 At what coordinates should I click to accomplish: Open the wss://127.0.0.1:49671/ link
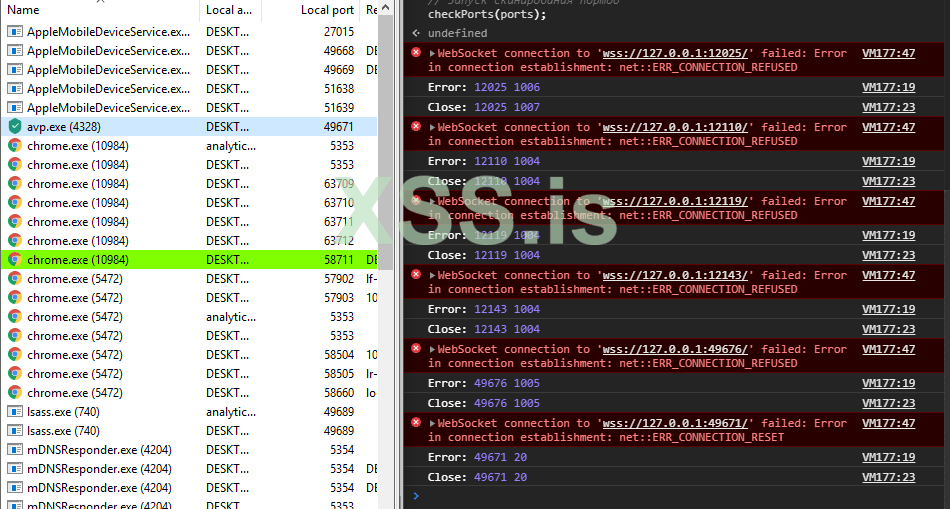tap(676, 423)
